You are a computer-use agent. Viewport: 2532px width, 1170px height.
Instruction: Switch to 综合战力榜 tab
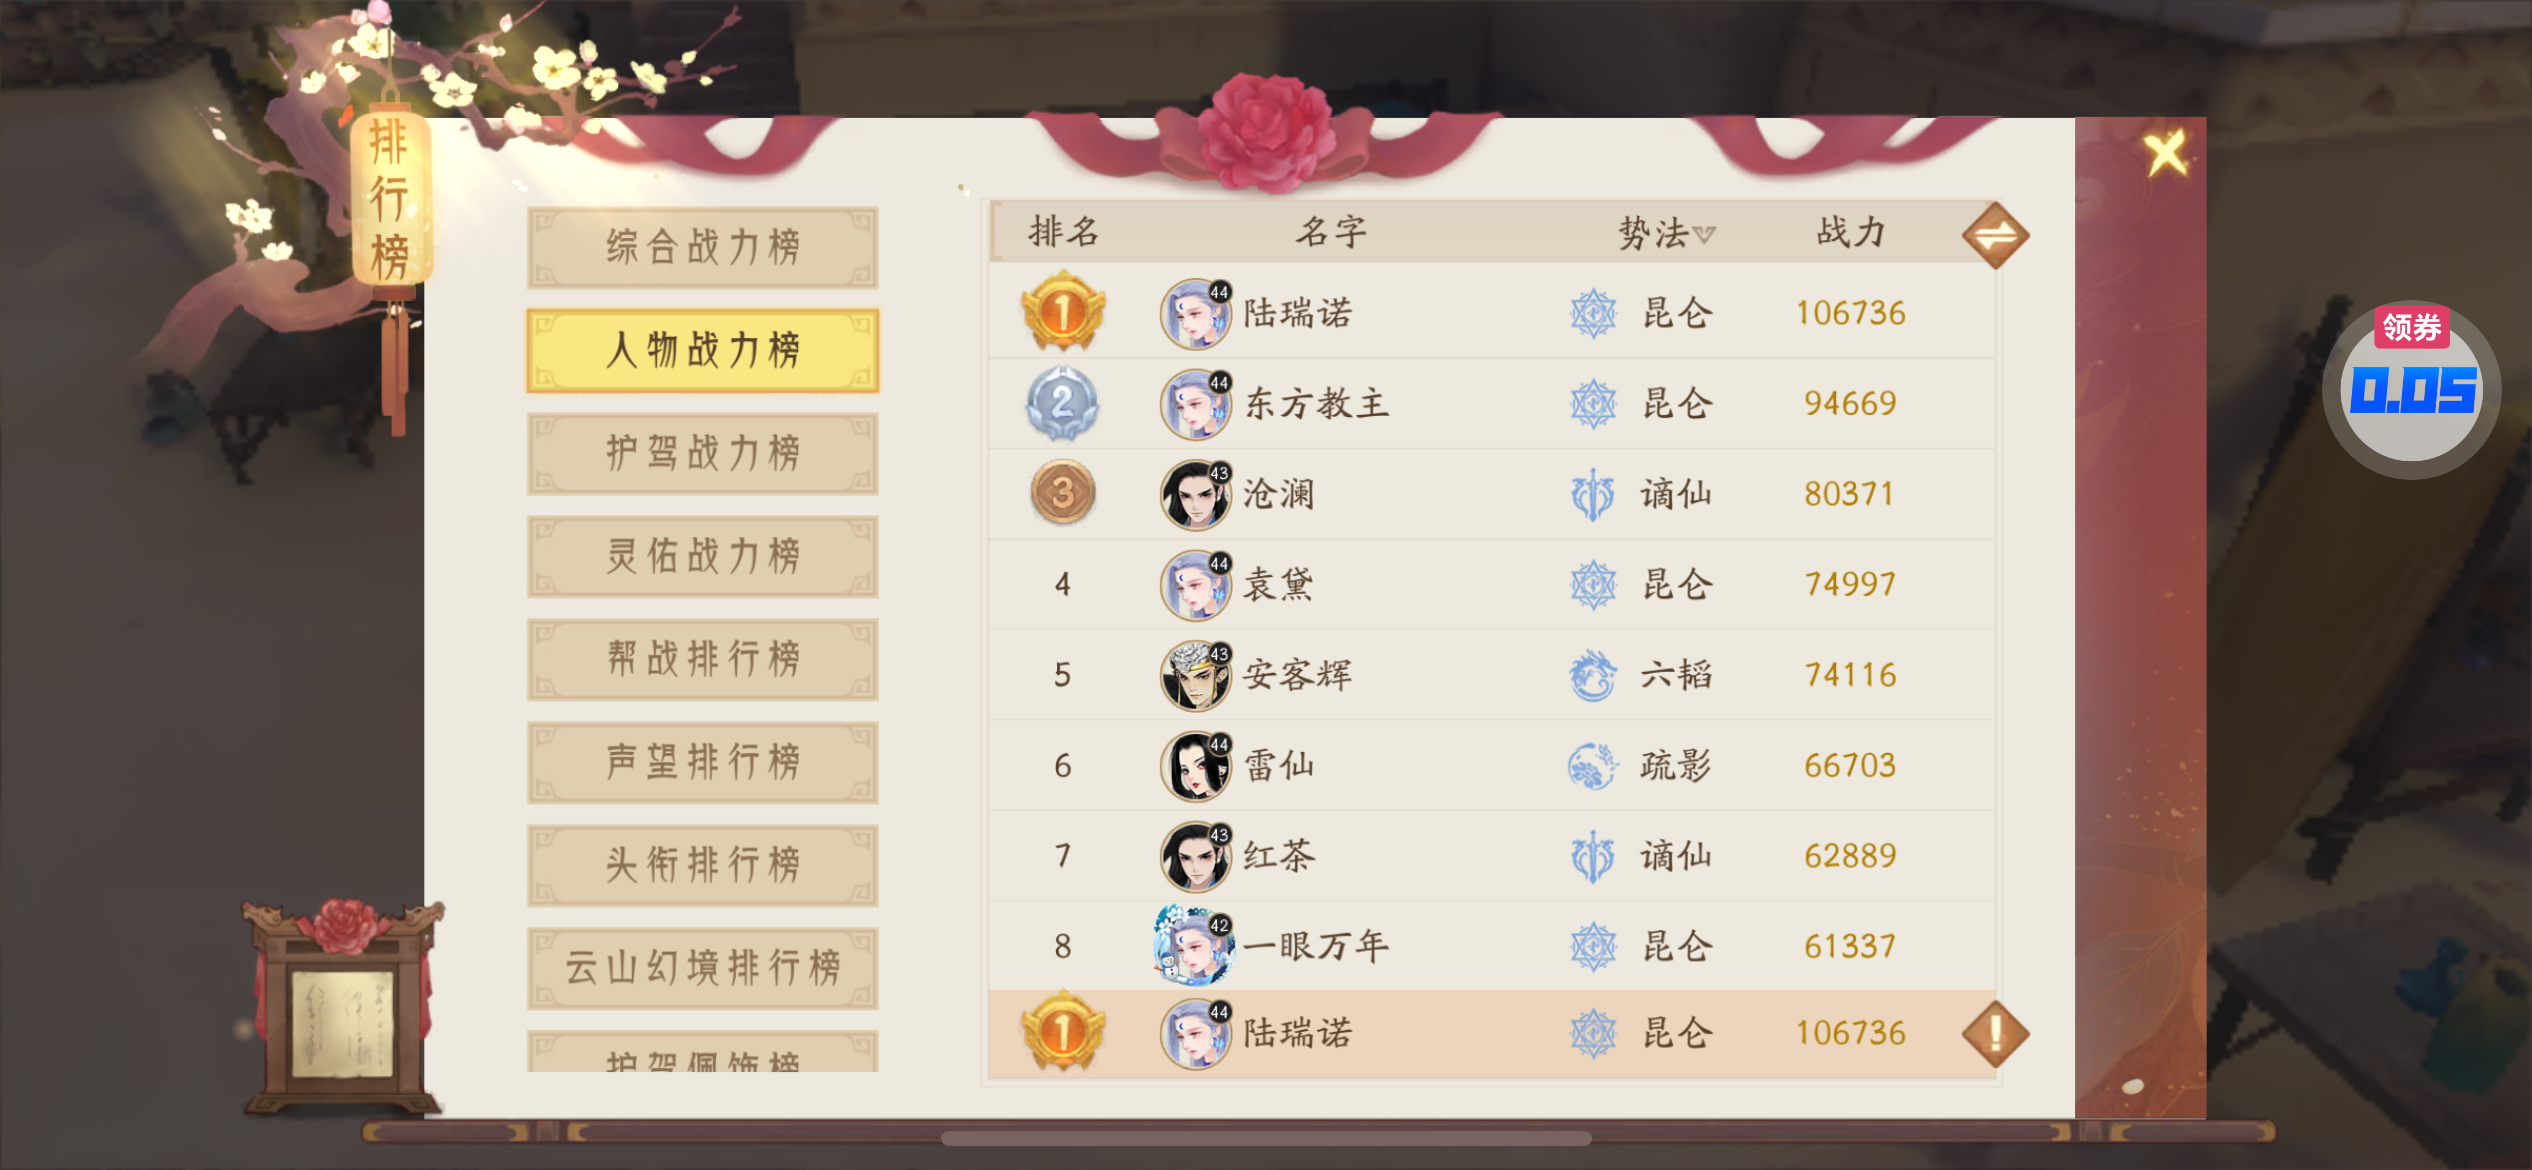pos(703,248)
